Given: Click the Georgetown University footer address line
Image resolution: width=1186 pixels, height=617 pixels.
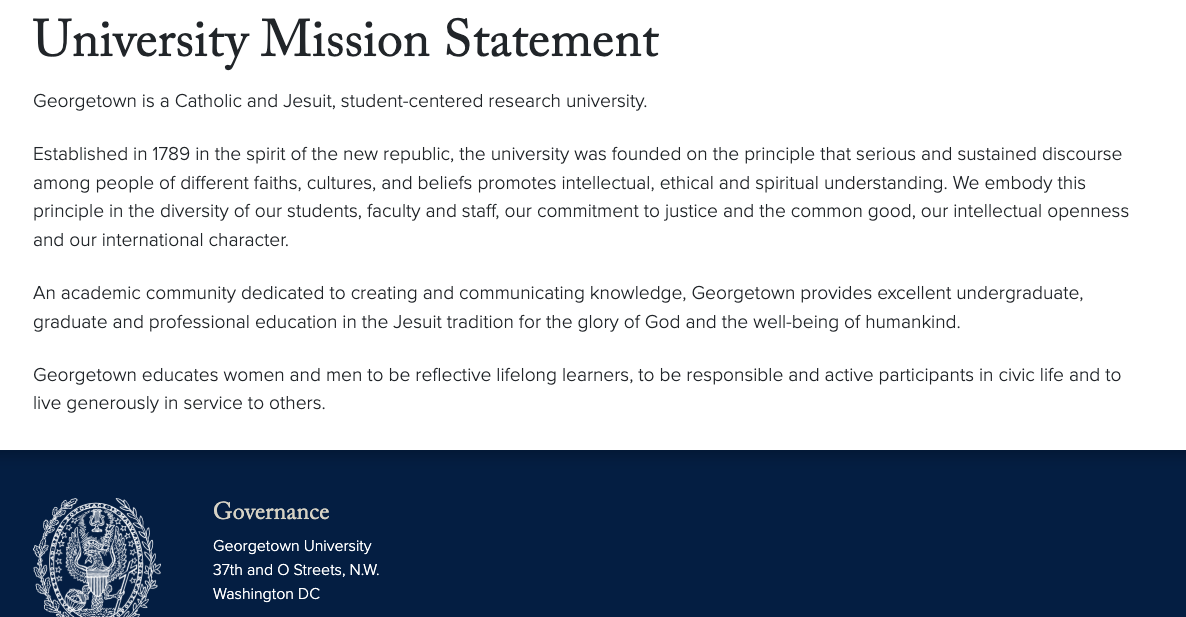Looking at the screenshot, I should pyautogui.click(x=292, y=546).
